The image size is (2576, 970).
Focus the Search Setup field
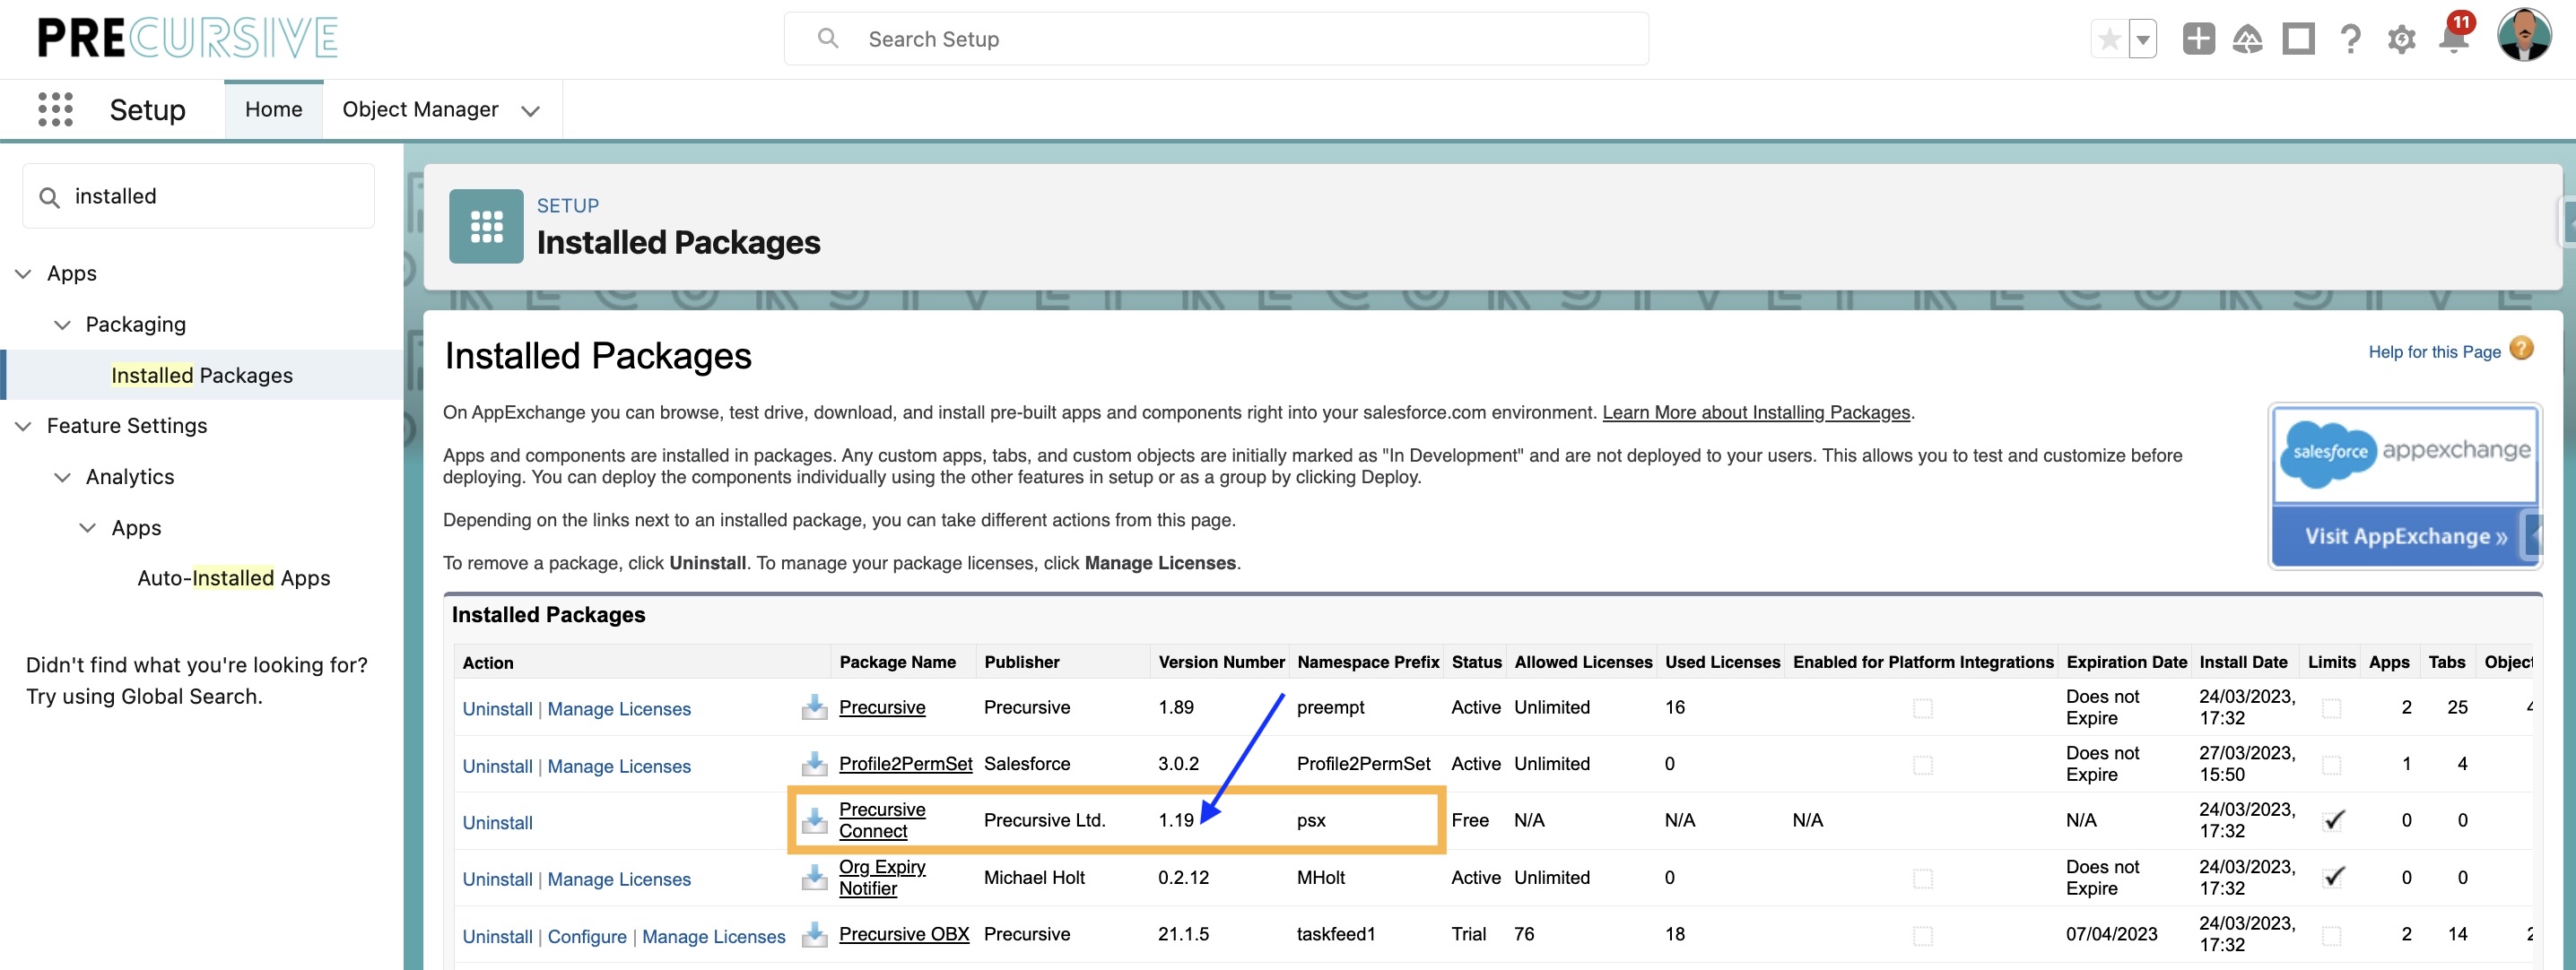pos(1216,39)
